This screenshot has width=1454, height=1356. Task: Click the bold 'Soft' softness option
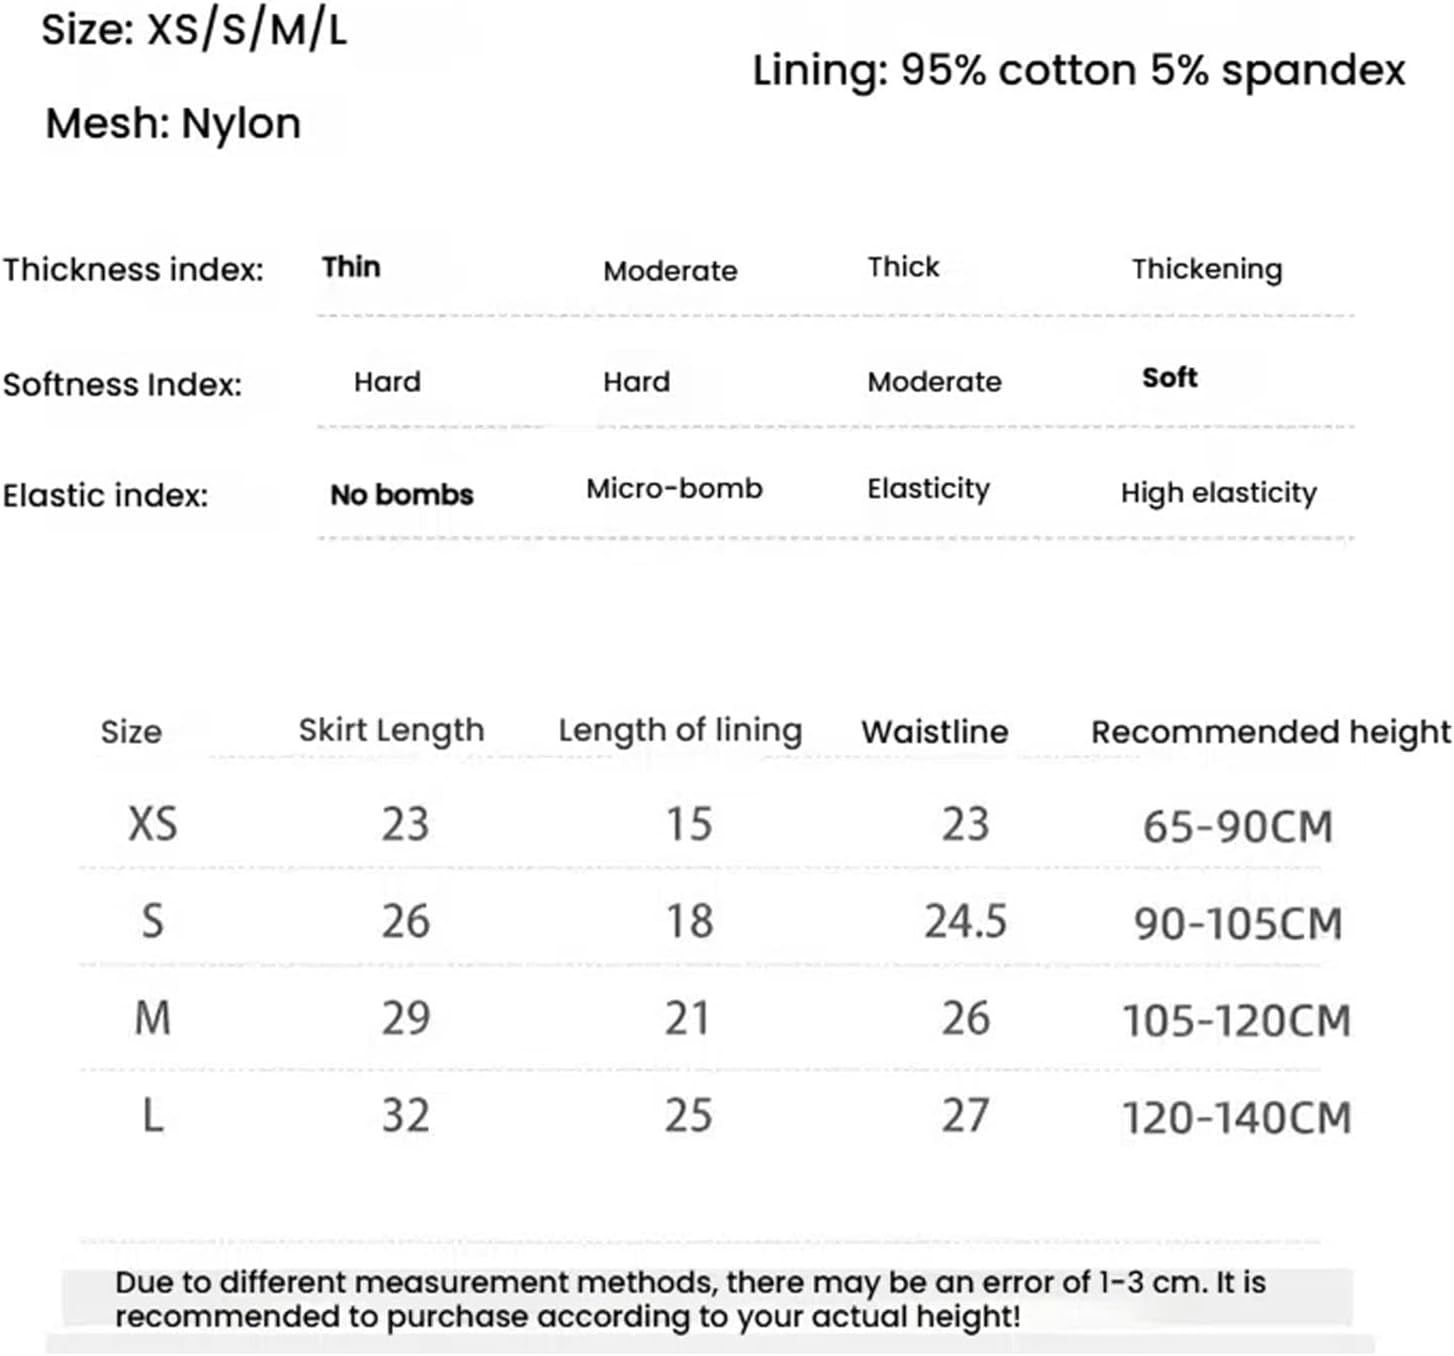(1169, 378)
